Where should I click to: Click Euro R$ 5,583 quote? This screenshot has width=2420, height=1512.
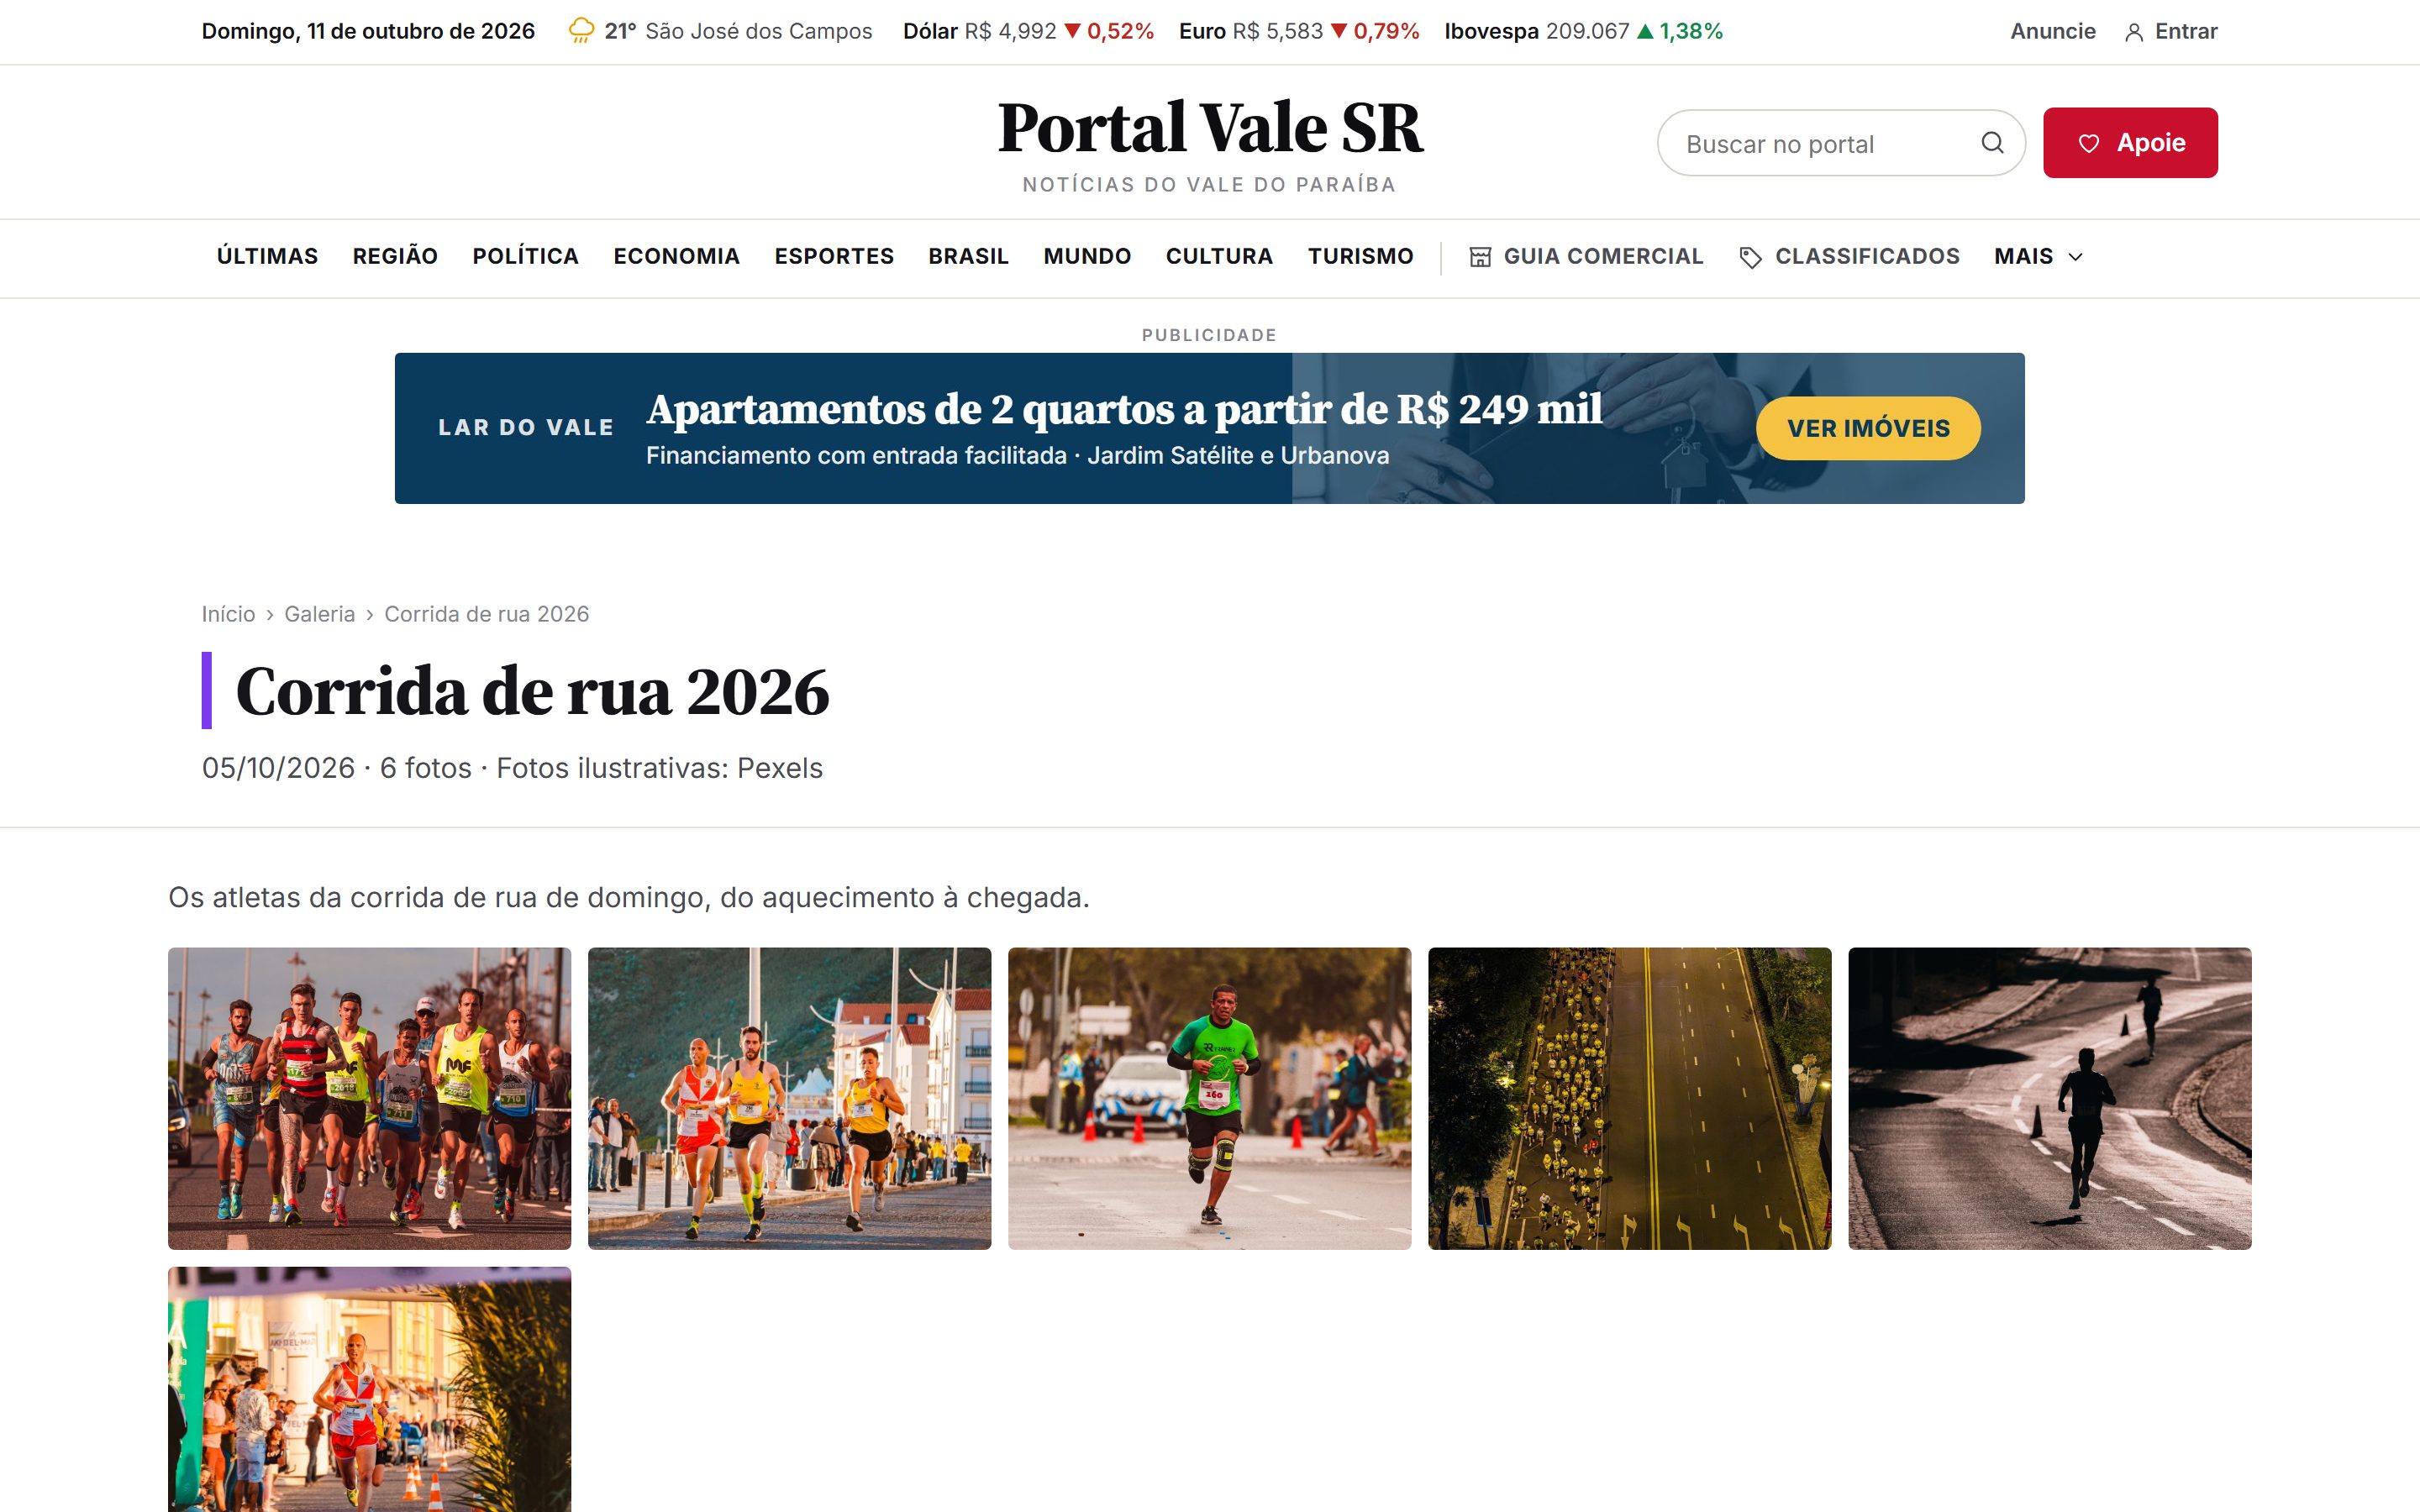(x=1299, y=31)
